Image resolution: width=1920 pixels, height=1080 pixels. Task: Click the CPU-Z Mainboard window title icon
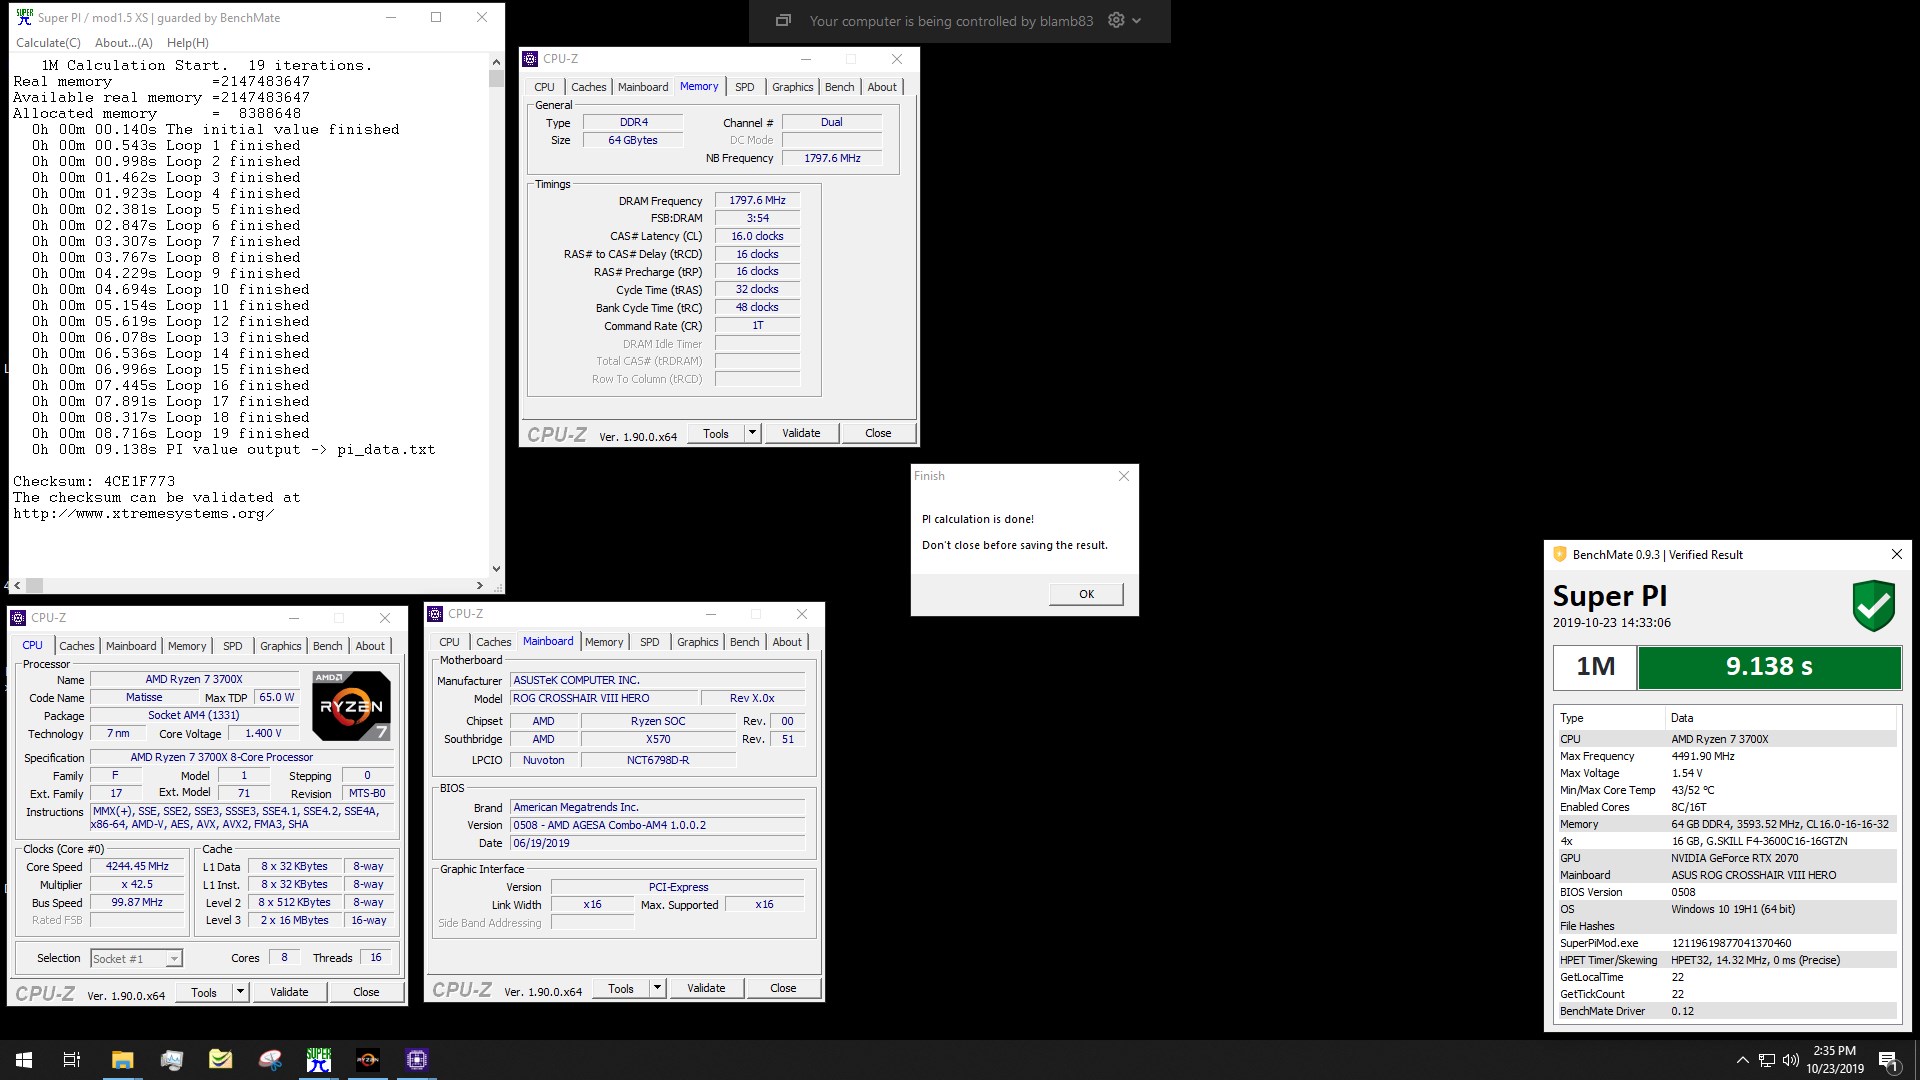[x=435, y=614]
